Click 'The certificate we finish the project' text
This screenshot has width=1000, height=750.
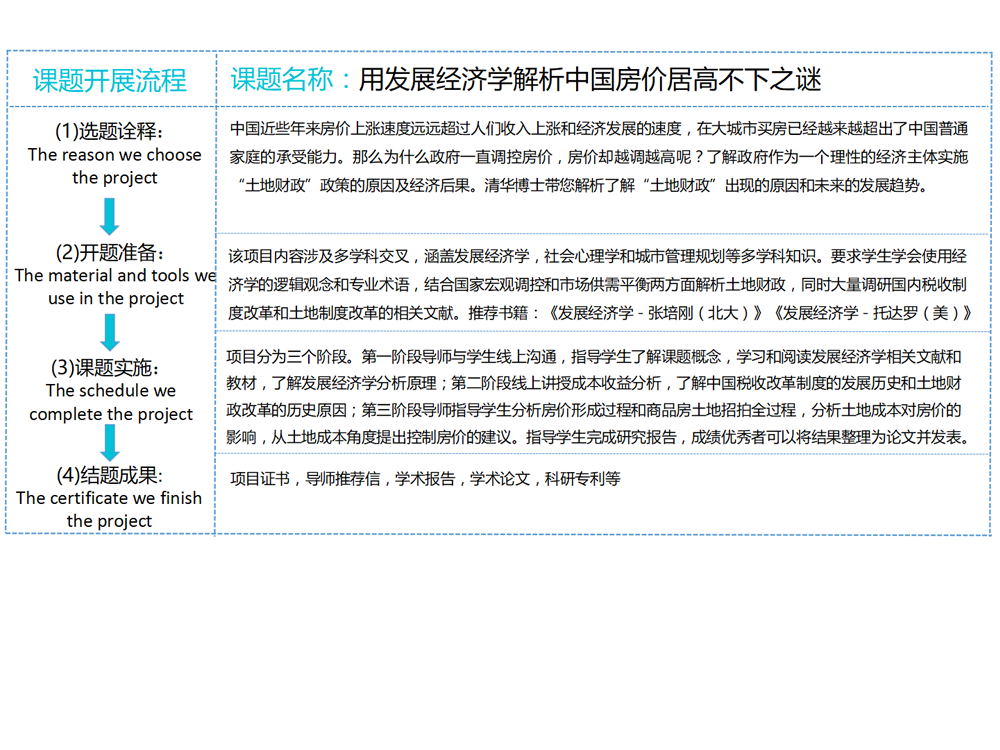(x=109, y=509)
